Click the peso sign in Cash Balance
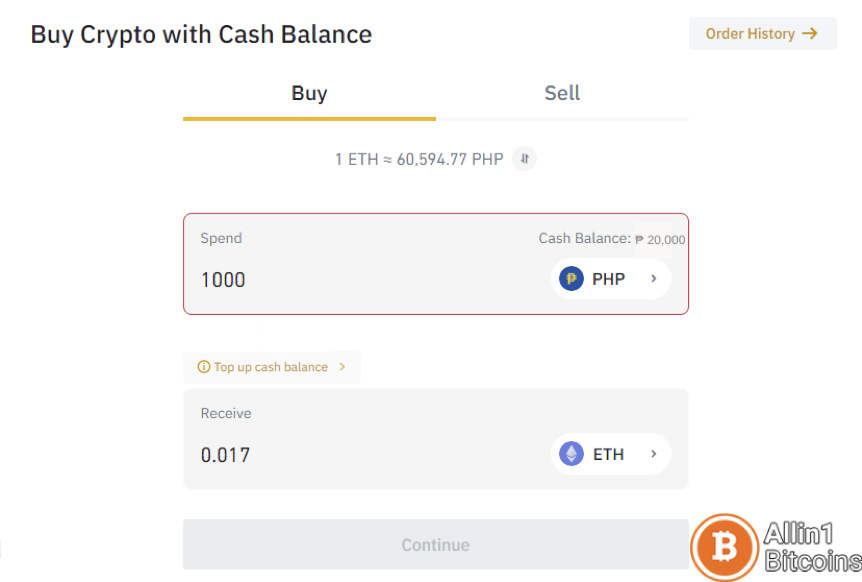 tap(639, 240)
